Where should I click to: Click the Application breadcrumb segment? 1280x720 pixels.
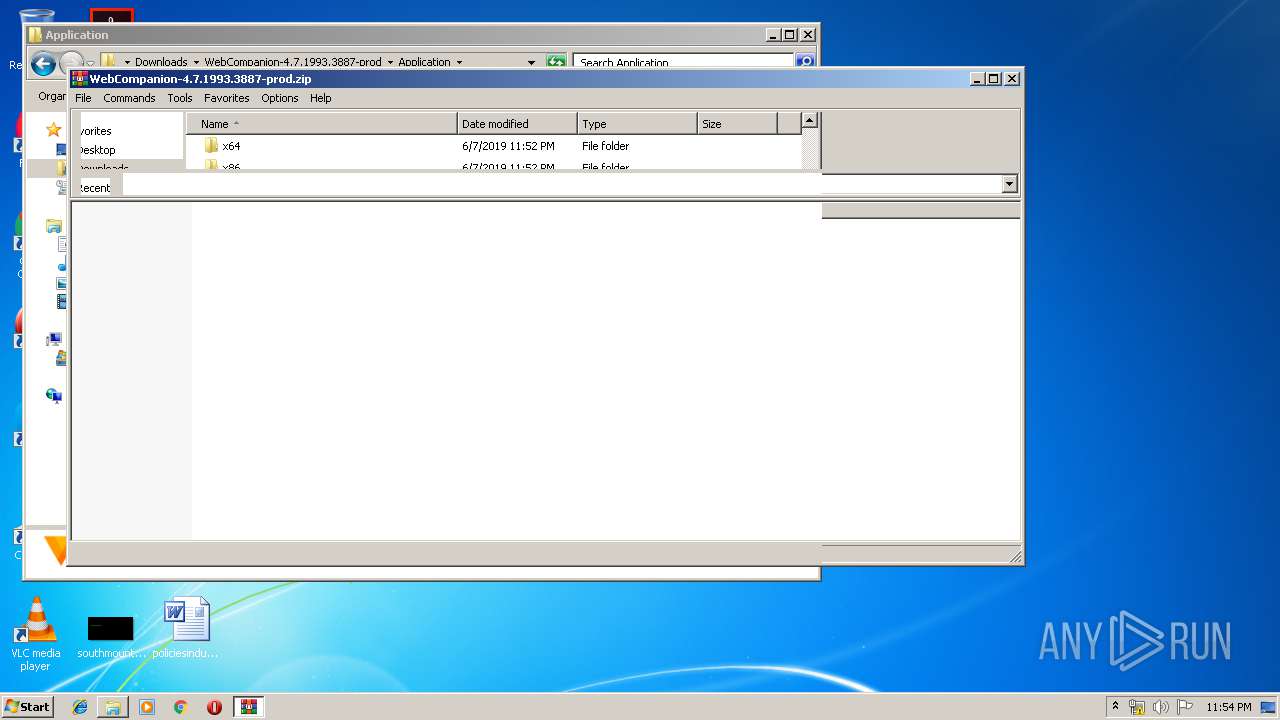(424, 62)
